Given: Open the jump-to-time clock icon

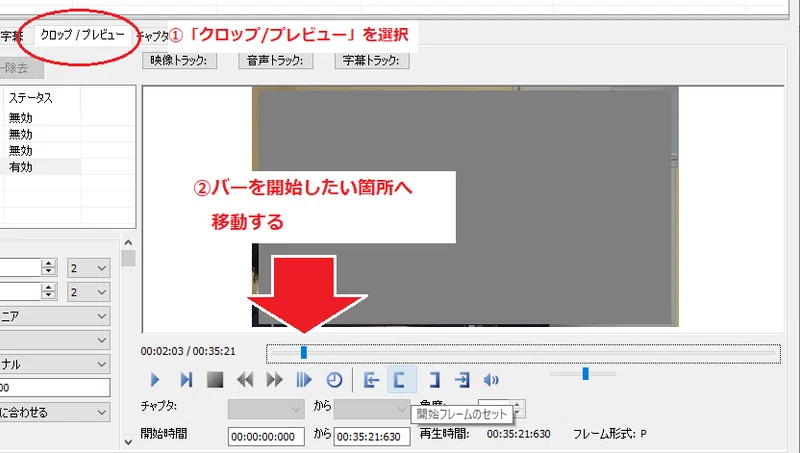Looking at the screenshot, I should tap(334, 380).
